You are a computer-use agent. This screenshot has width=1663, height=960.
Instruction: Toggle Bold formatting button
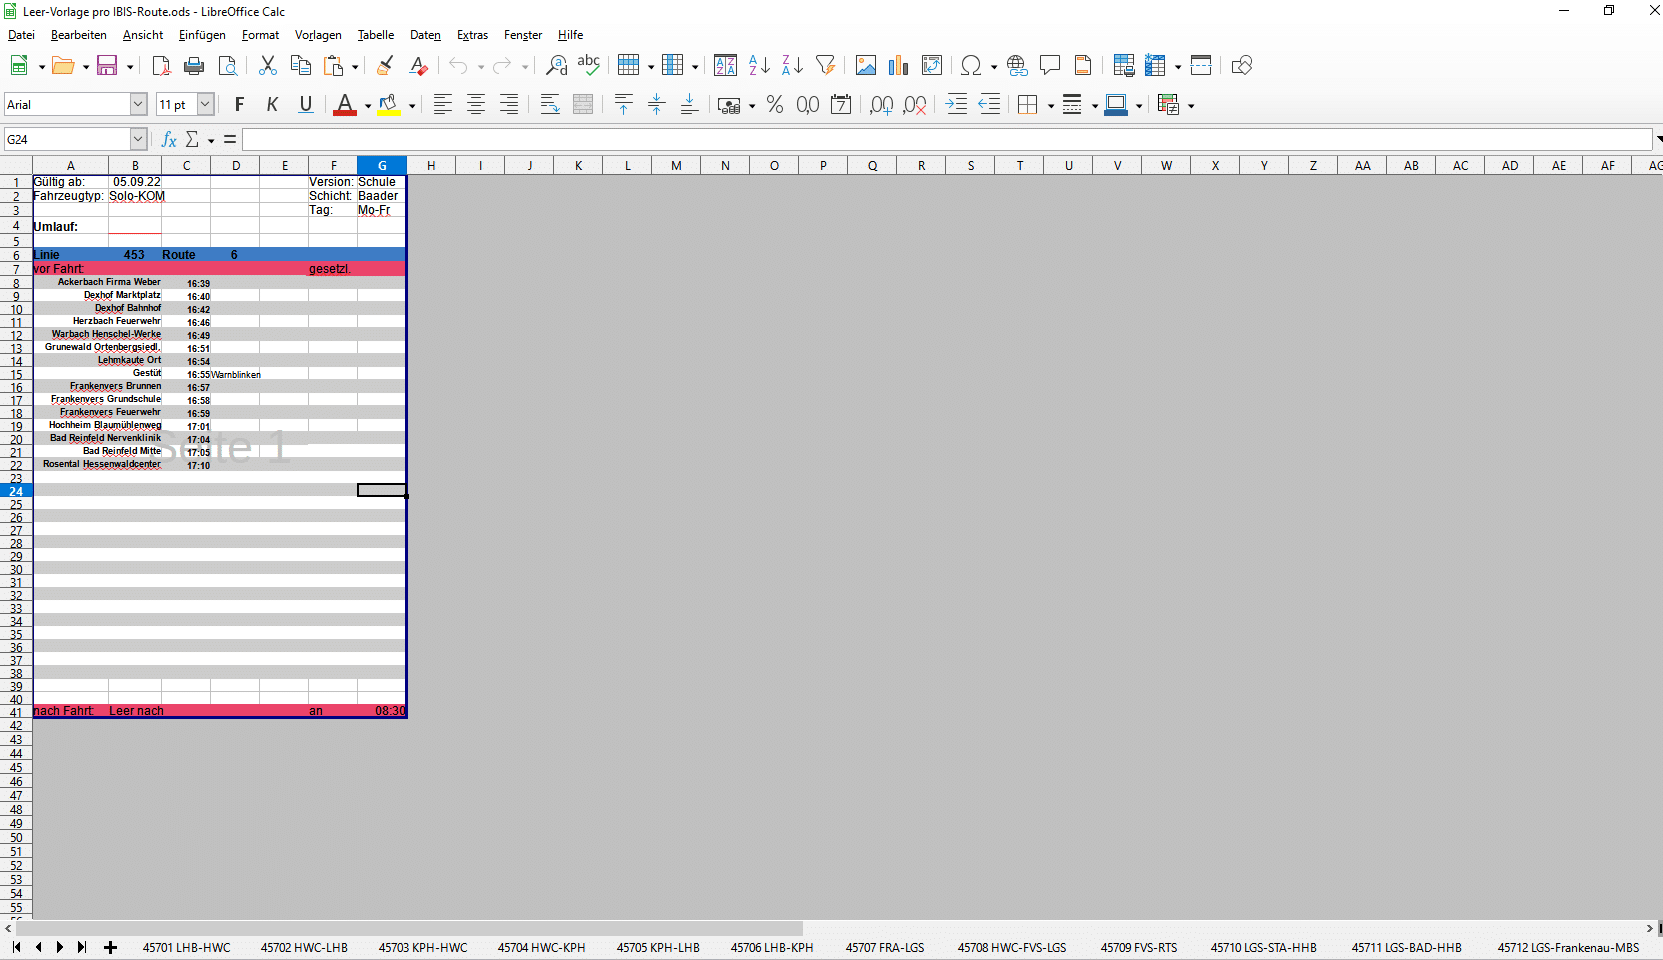(239, 105)
